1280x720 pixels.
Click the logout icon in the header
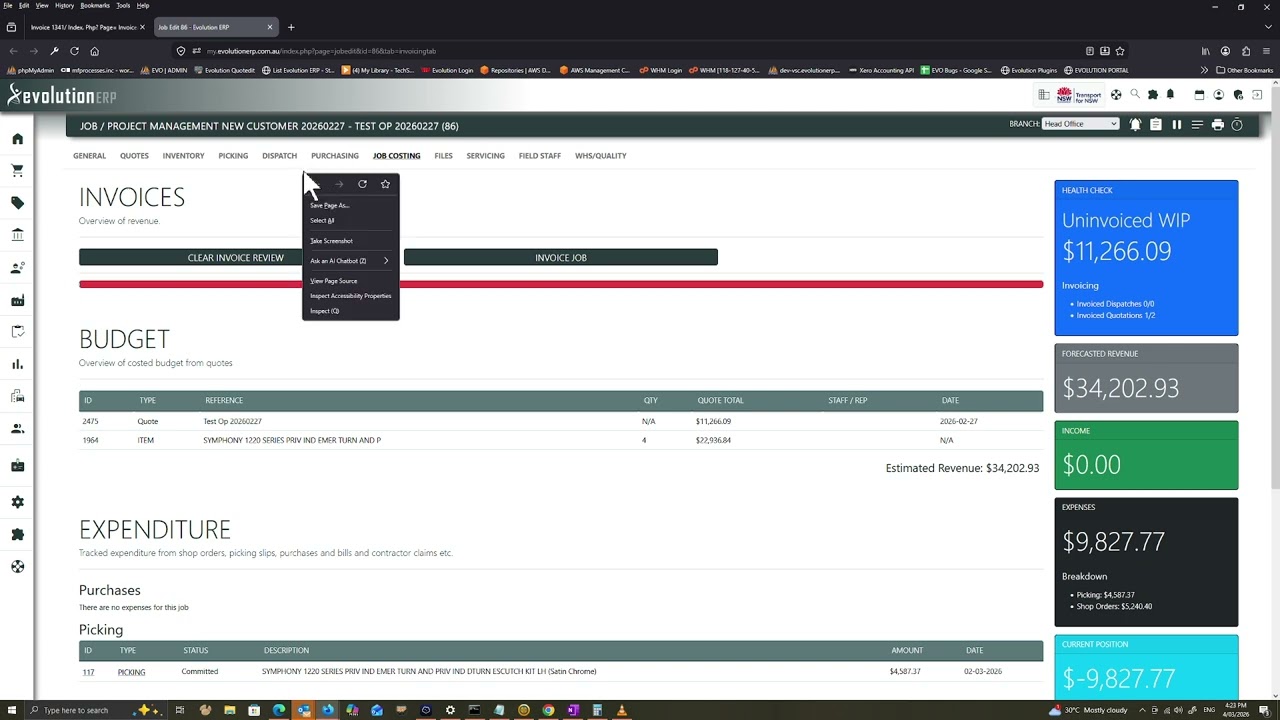pyautogui.click(x=1257, y=95)
